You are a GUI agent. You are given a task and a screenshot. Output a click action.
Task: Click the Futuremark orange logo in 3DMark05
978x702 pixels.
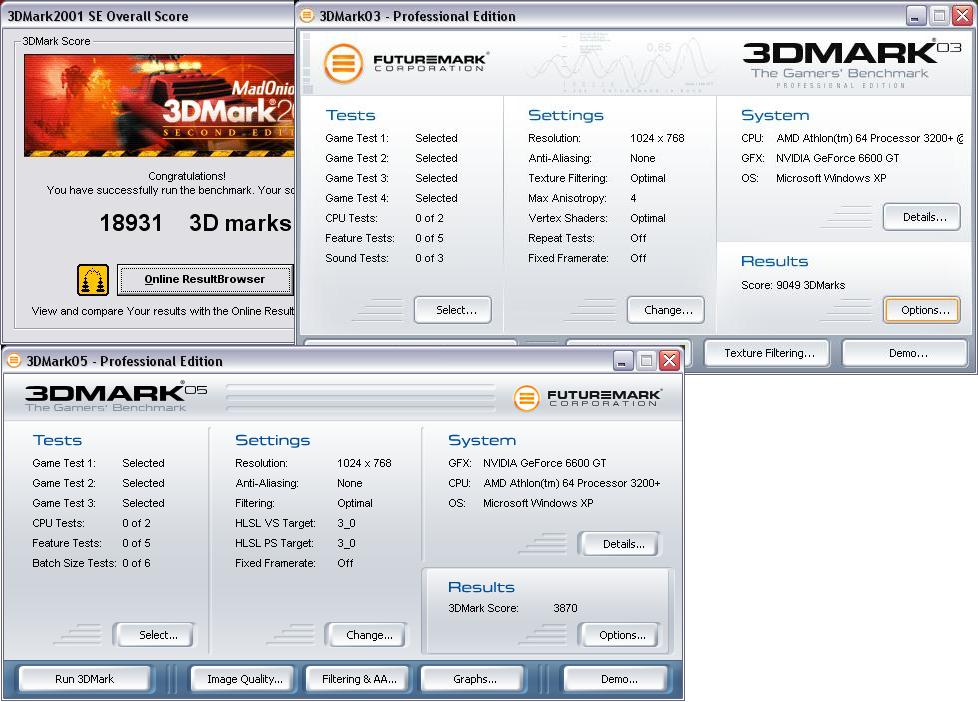(x=526, y=398)
